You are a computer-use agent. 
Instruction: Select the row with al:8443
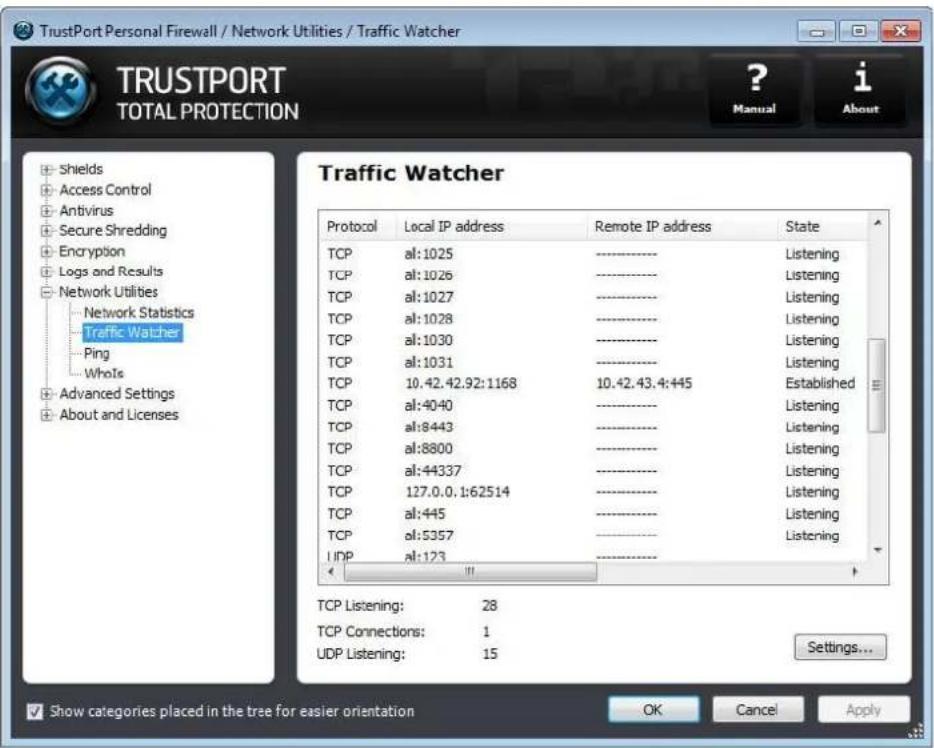pyautogui.click(x=593, y=427)
